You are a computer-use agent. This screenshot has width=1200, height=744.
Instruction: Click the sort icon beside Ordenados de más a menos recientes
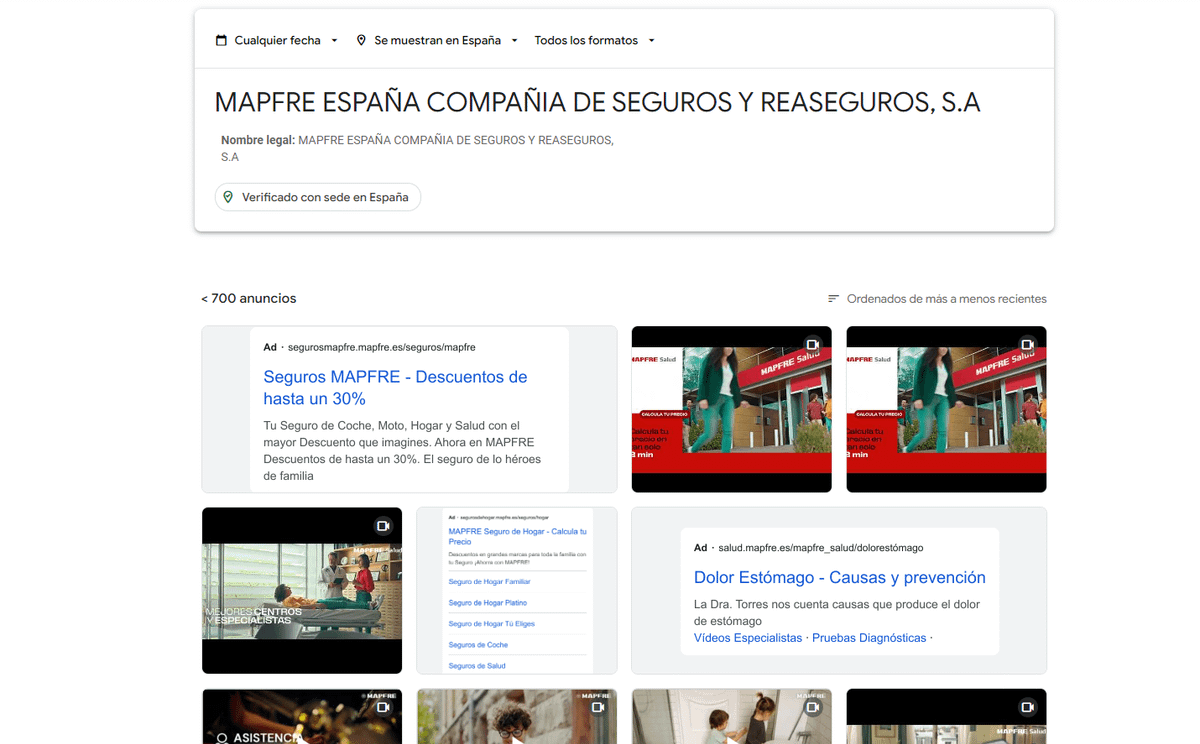pyautogui.click(x=833, y=299)
